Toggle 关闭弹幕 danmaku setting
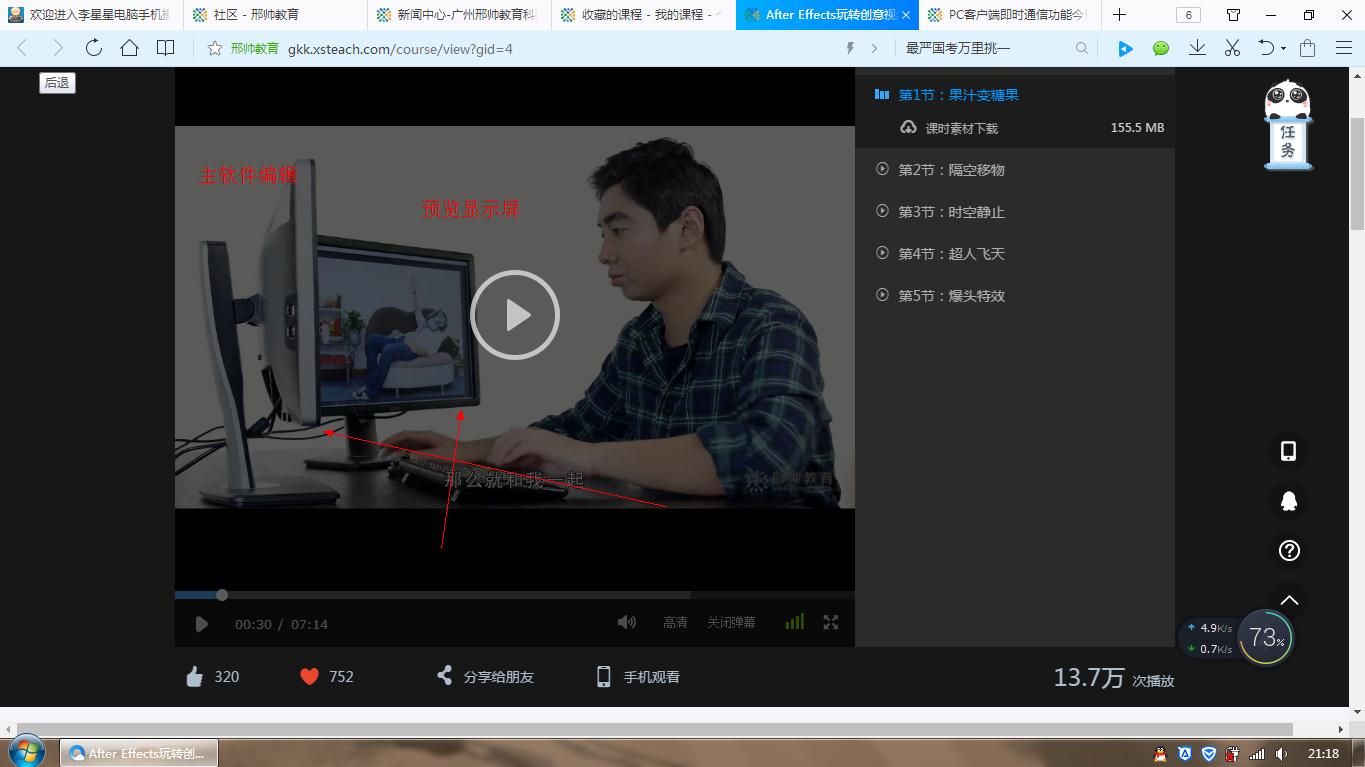This screenshot has width=1365, height=767. click(x=731, y=622)
